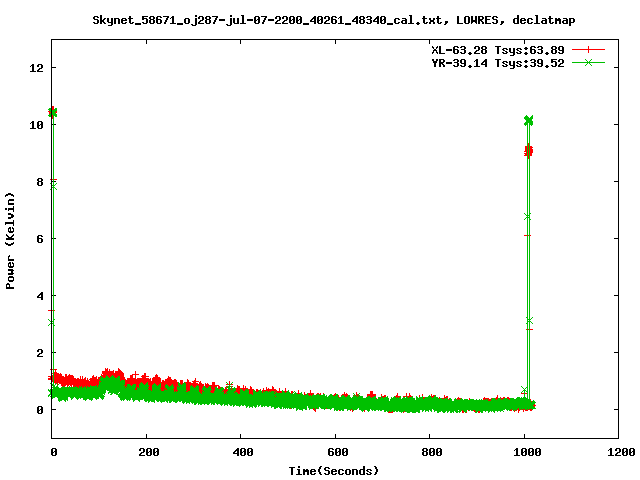Click the x-axis tick label 200
The height and width of the screenshot is (480, 640).
tap(149, 452)
